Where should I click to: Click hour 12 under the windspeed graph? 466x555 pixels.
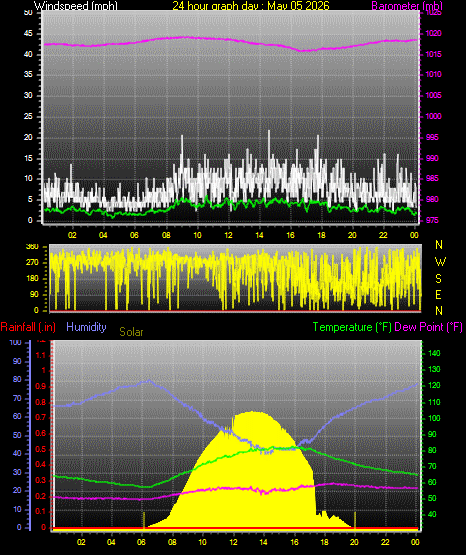coord(228,235)
